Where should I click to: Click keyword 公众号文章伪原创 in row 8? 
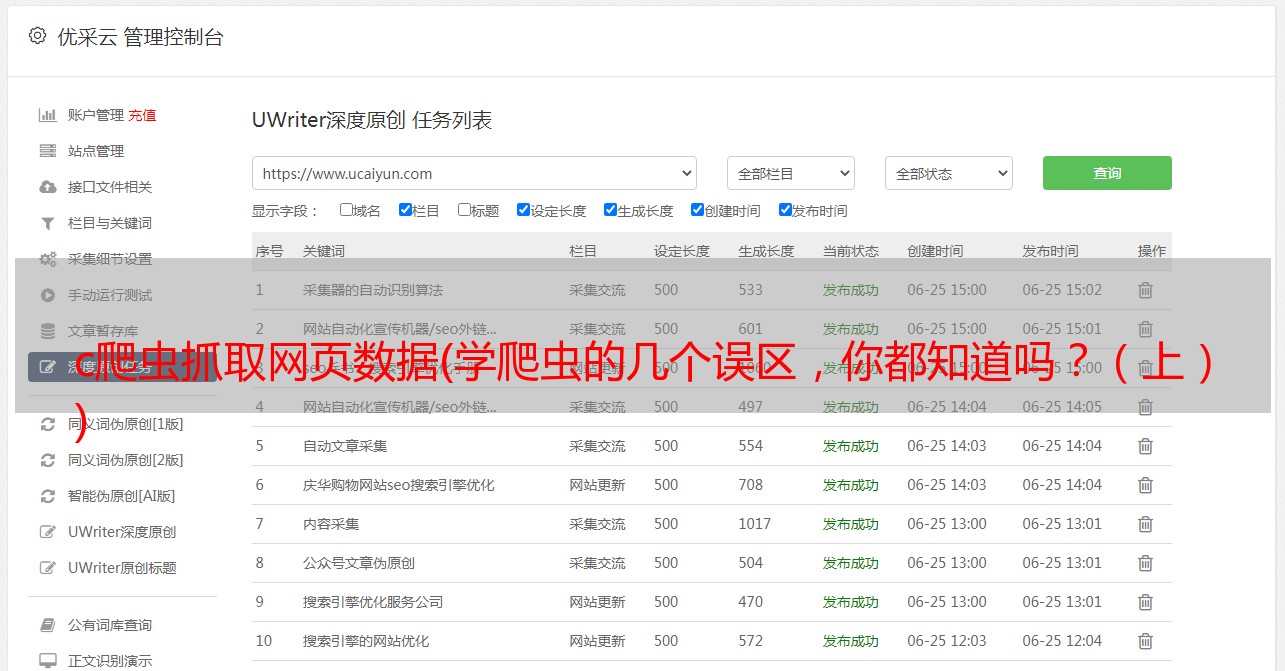click(x=359, y=563)
